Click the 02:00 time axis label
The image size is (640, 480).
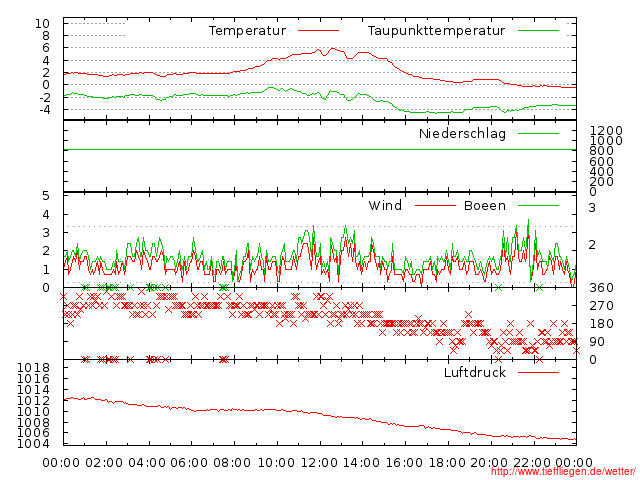click(104, 462)
